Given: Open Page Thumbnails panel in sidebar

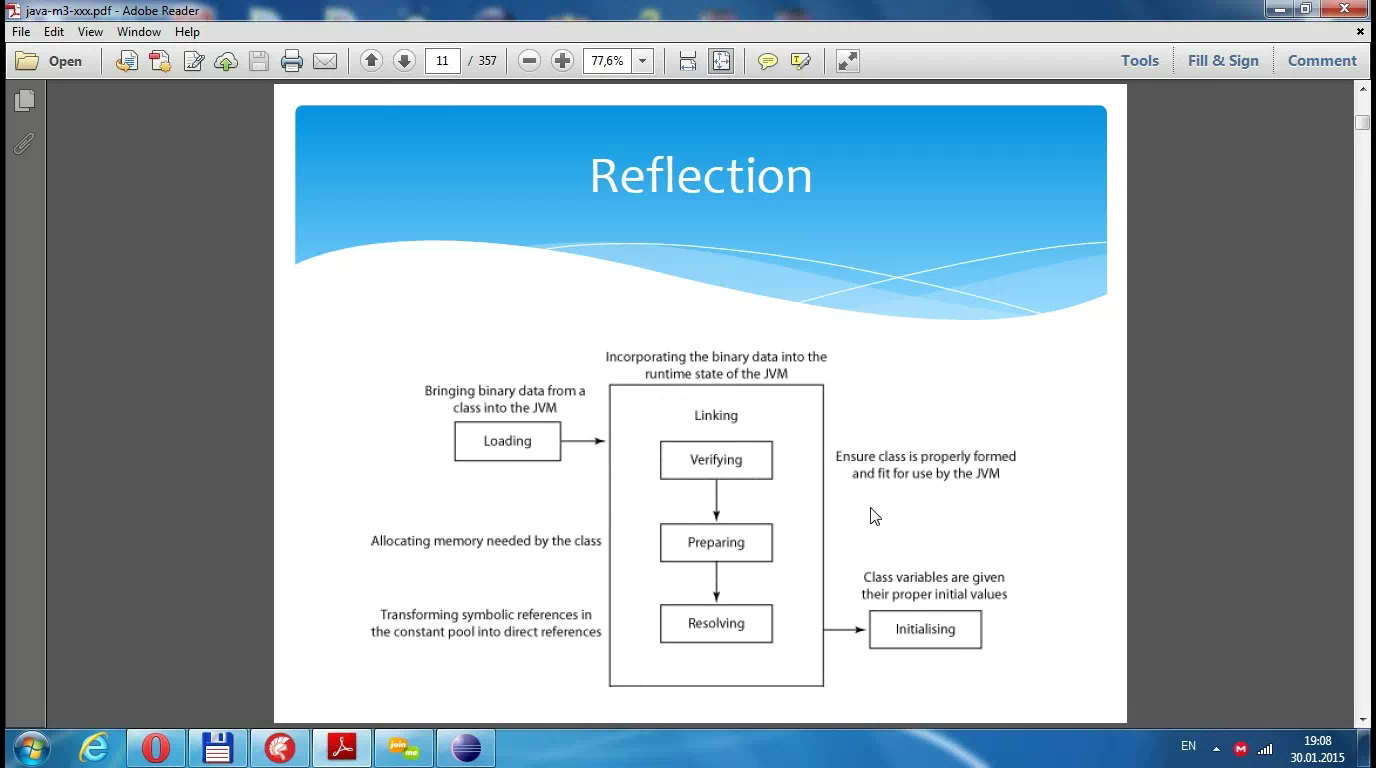Looking at the screenshot, I should click(25, 100).
